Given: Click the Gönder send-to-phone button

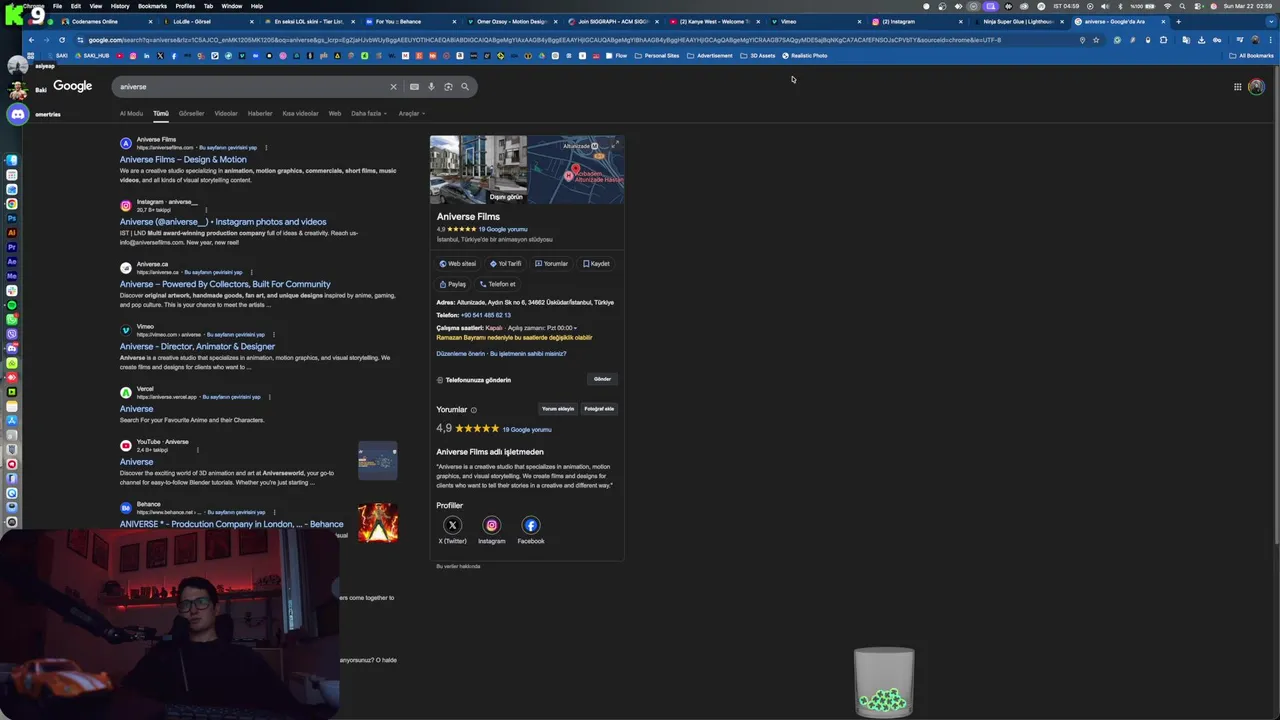Looking at the screenshot, I should coord(602,379).
